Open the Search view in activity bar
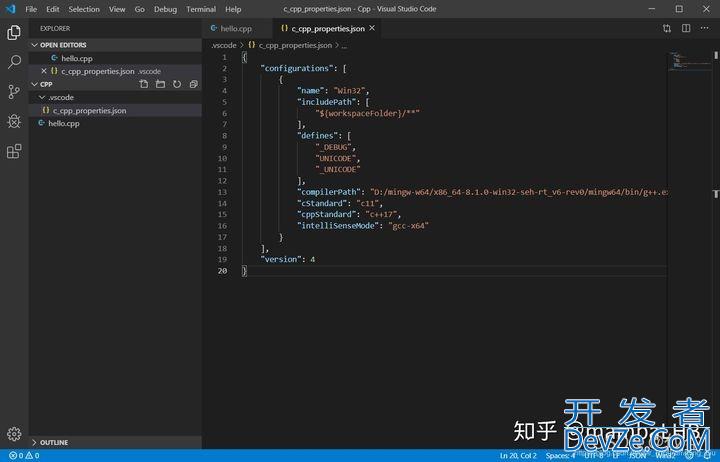Image resolution: width=720 pixels, height=462 pixels. pos(14,62)
